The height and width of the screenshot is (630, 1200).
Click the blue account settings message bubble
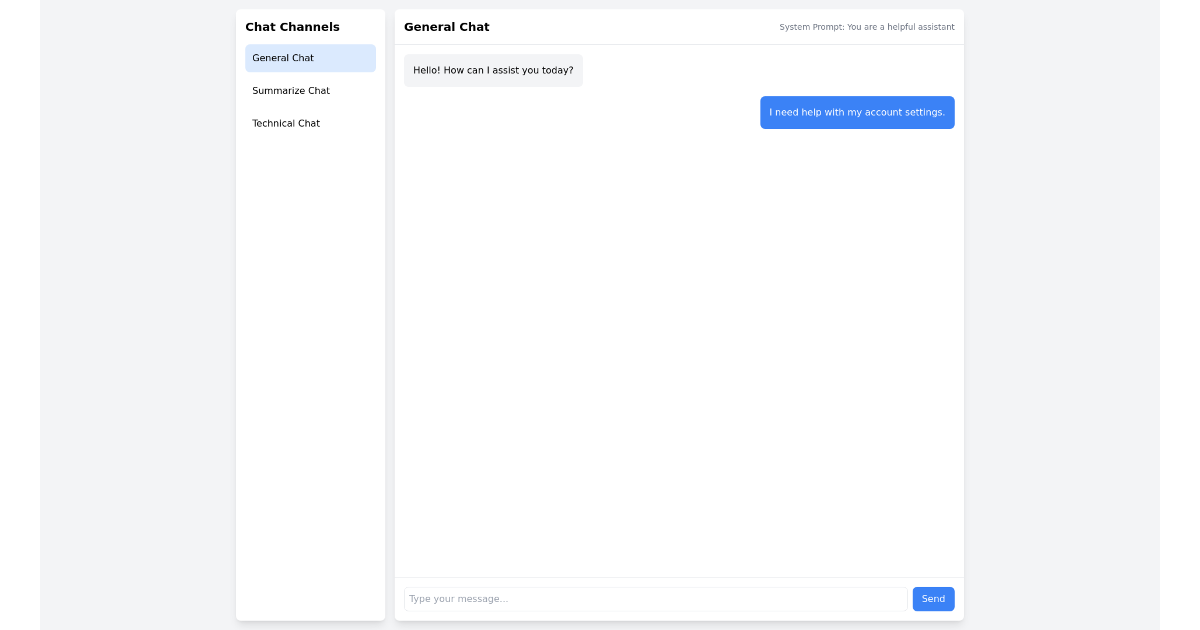857,112
